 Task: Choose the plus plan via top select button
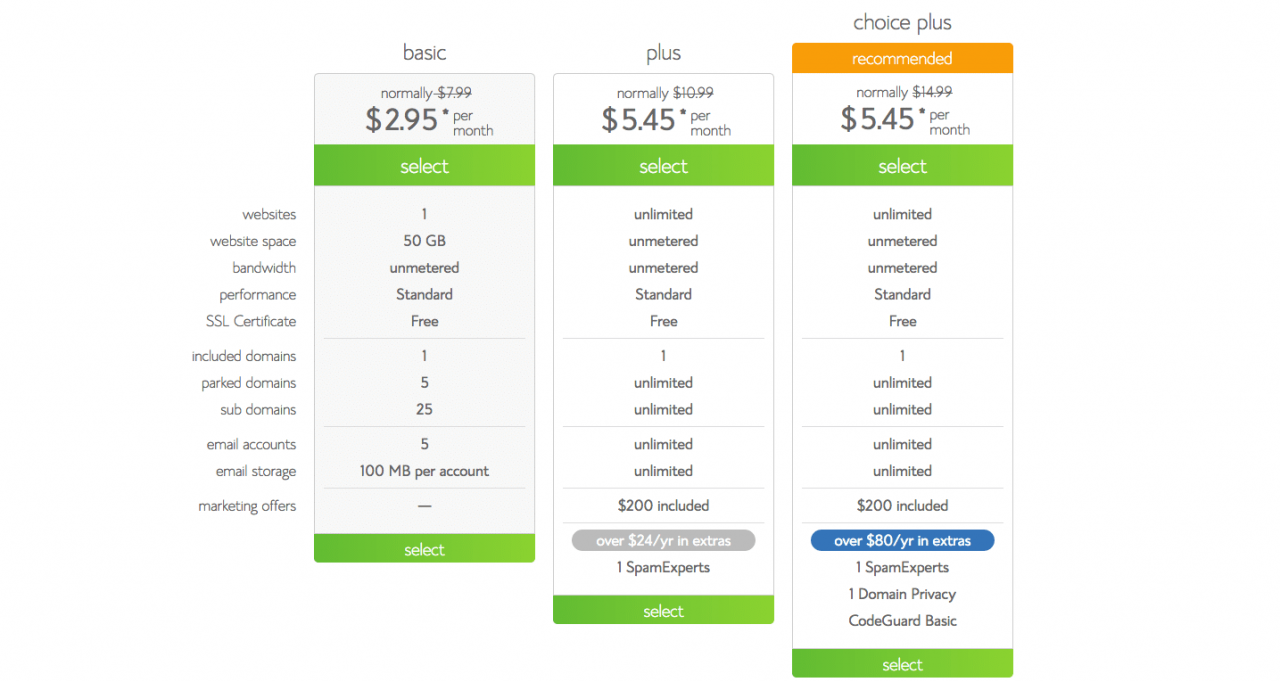[663, 166]
